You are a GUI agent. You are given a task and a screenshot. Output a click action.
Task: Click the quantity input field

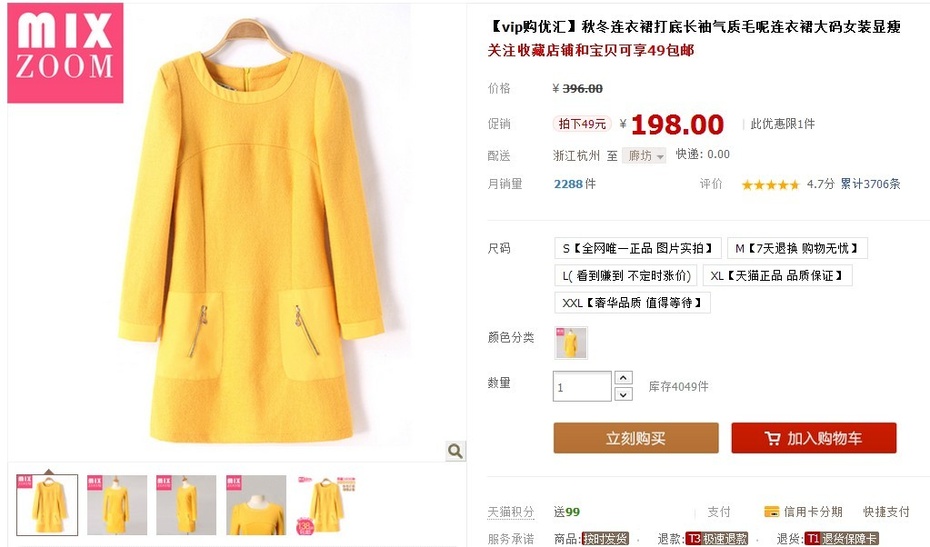click(582, 386)
